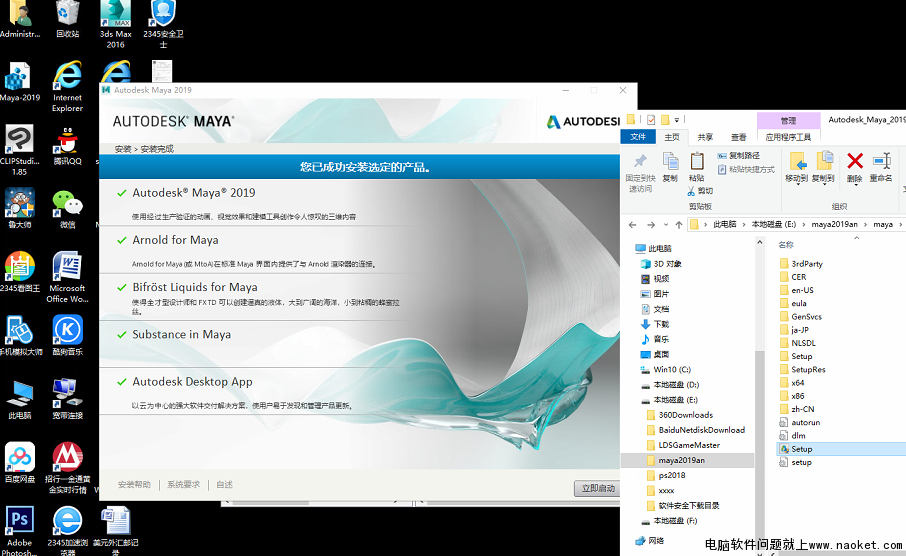Open the Maya-2019 desktop icon
The image size is (906, 556).
(x=20, y=82)
